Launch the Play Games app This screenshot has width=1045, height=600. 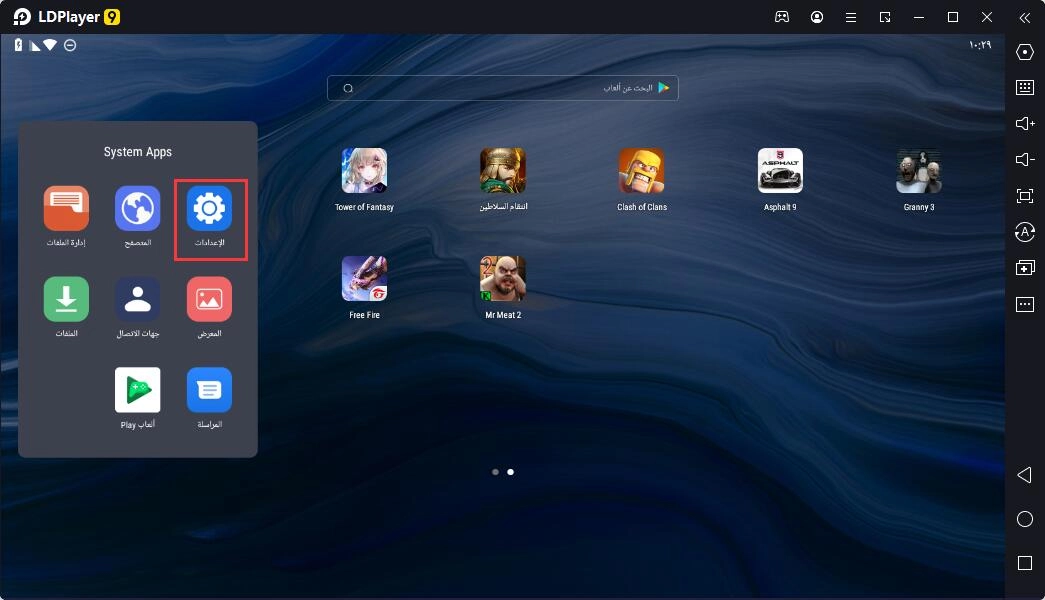click(x=137, y=390)
